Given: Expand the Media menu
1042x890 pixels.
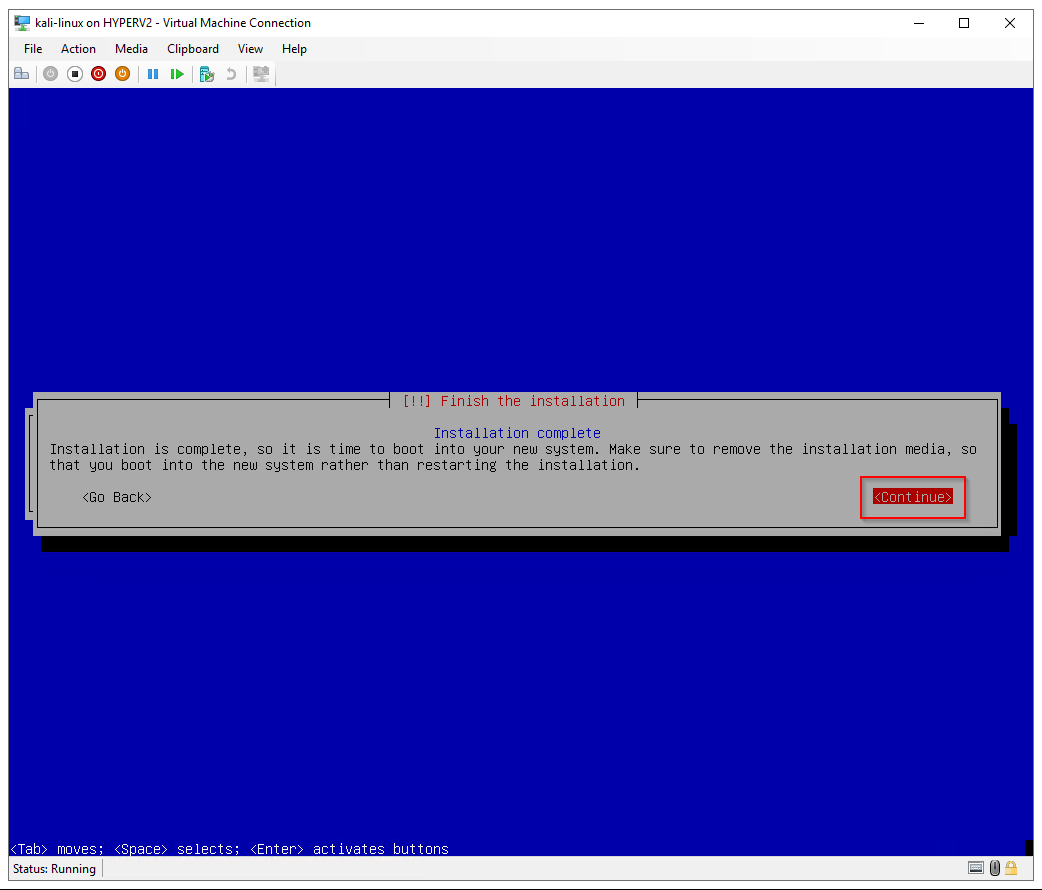Looking at the screenshot, I should (x=131, y=49).
